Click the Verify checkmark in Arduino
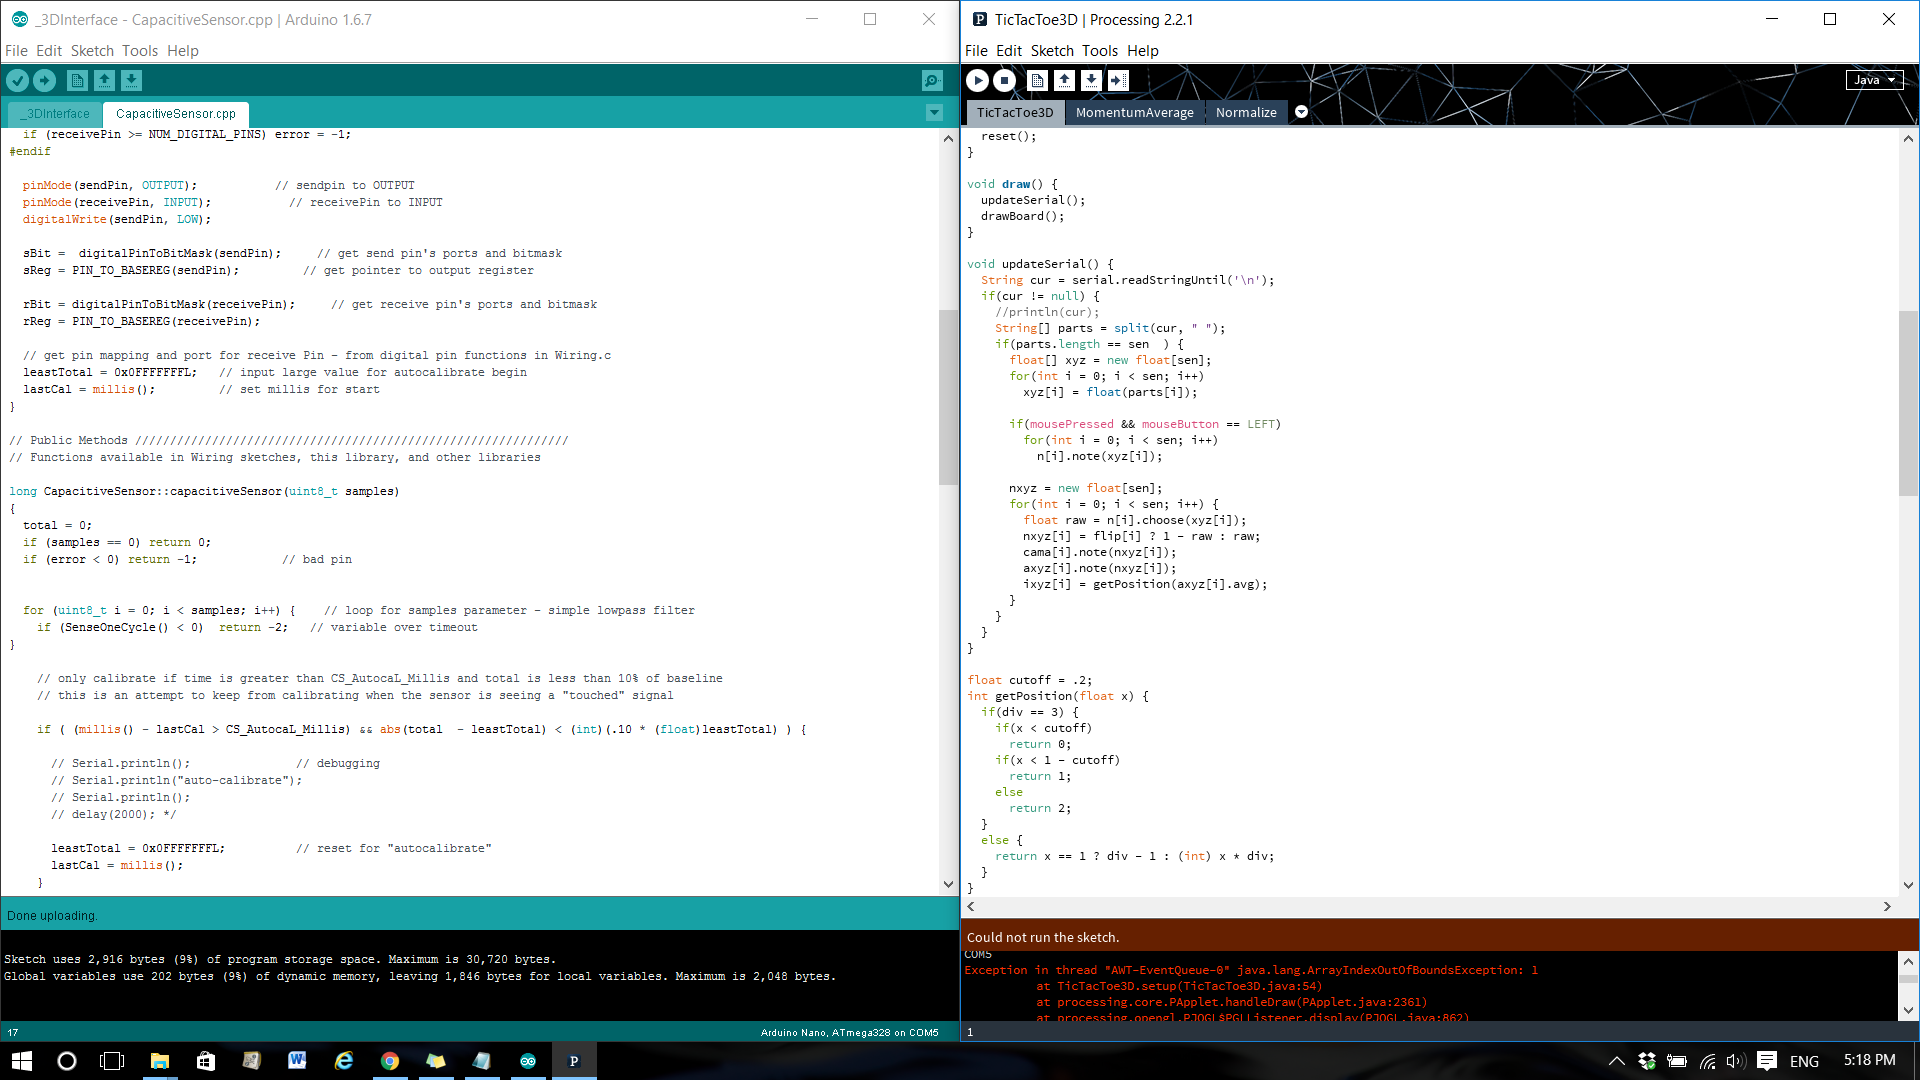Image resolution: width=1920 pixels, height=1080 pixels. coord(17,81)
